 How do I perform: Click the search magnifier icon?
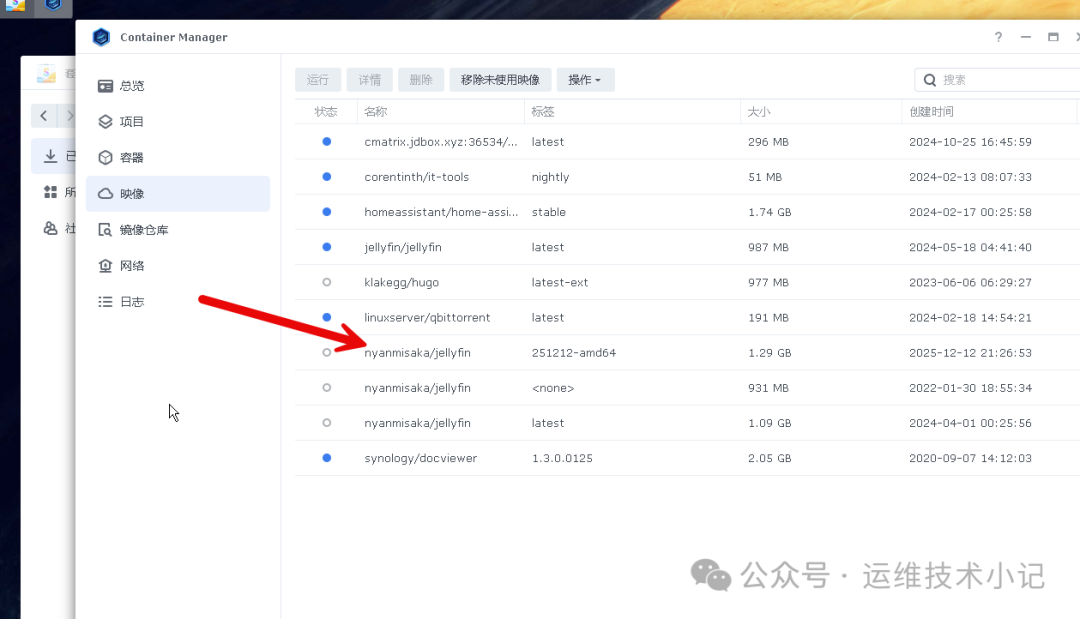[930, 80]
